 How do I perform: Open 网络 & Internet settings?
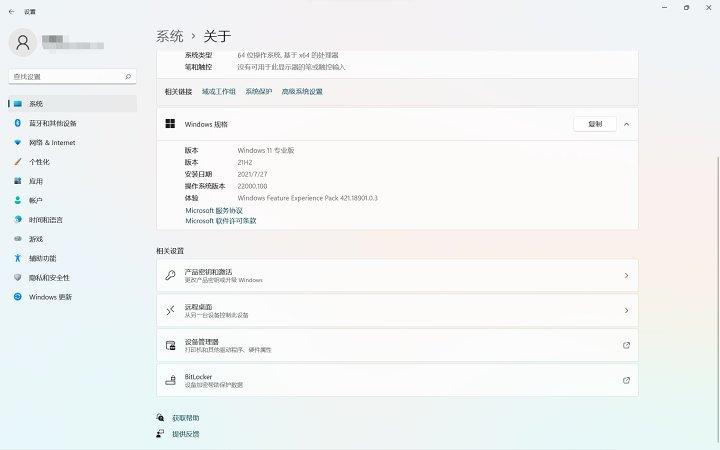[73, 142]
